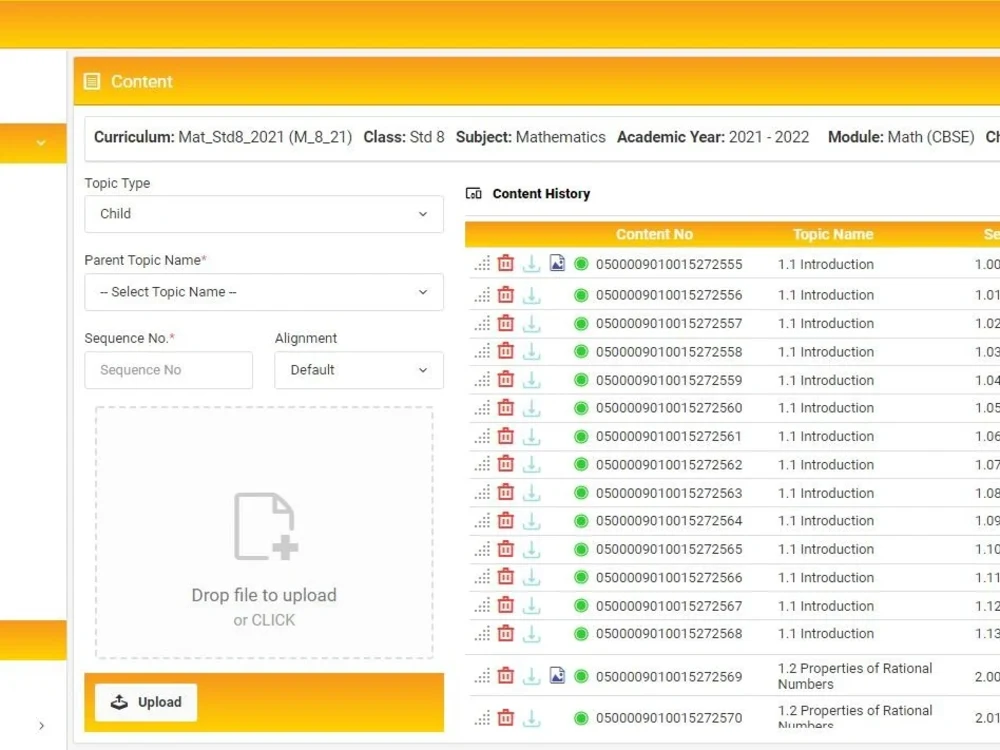Click topic 1.2 Properties of Rational Numbers for 272569
The height and width of the screenshot is (750, 1000).
pos(855,676)
